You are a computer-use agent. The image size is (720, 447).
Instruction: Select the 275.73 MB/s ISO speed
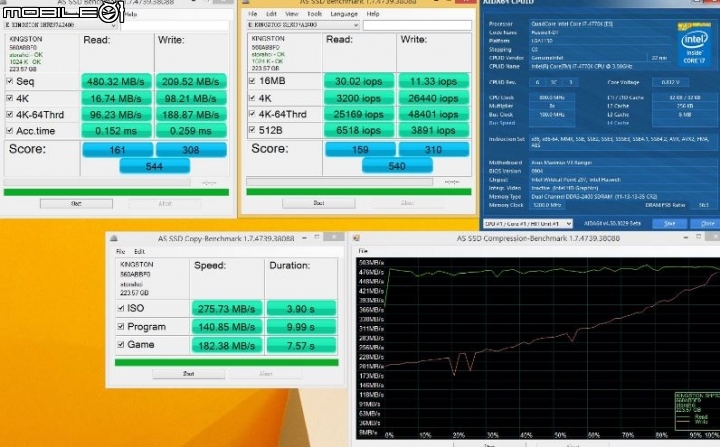tap(226, 309)
